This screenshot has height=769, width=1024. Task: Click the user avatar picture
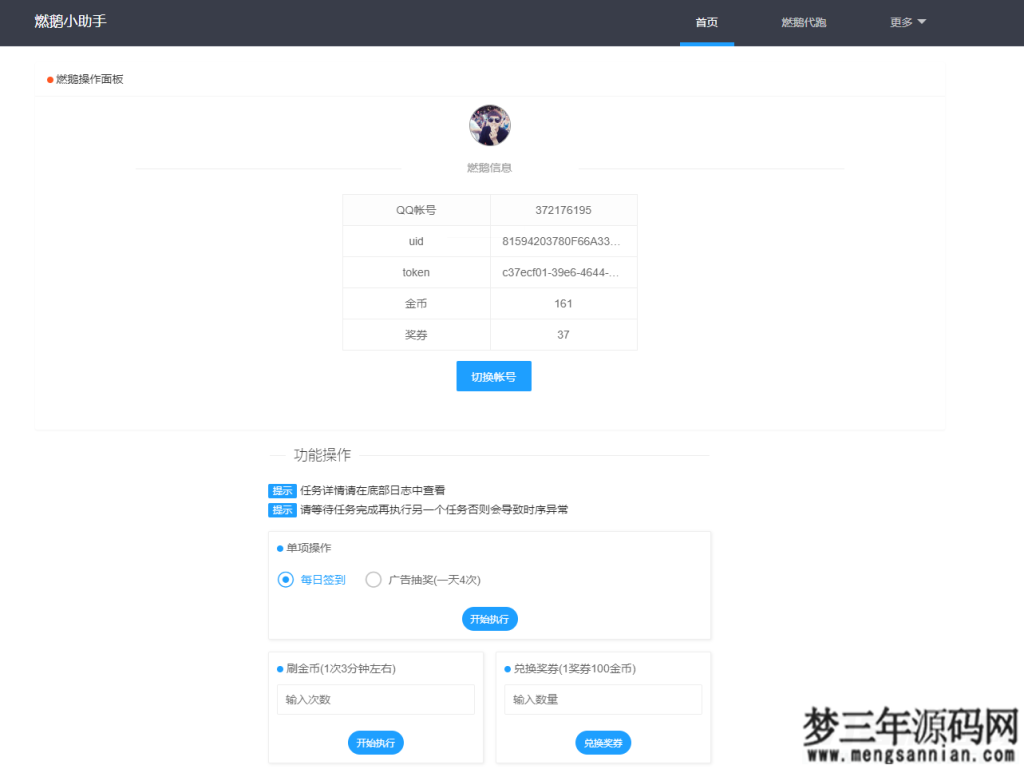(489, 125)
